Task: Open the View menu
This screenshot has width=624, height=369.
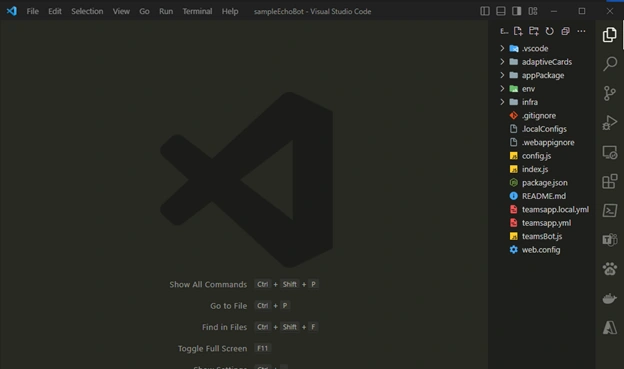Action: (x=121, y=11)
